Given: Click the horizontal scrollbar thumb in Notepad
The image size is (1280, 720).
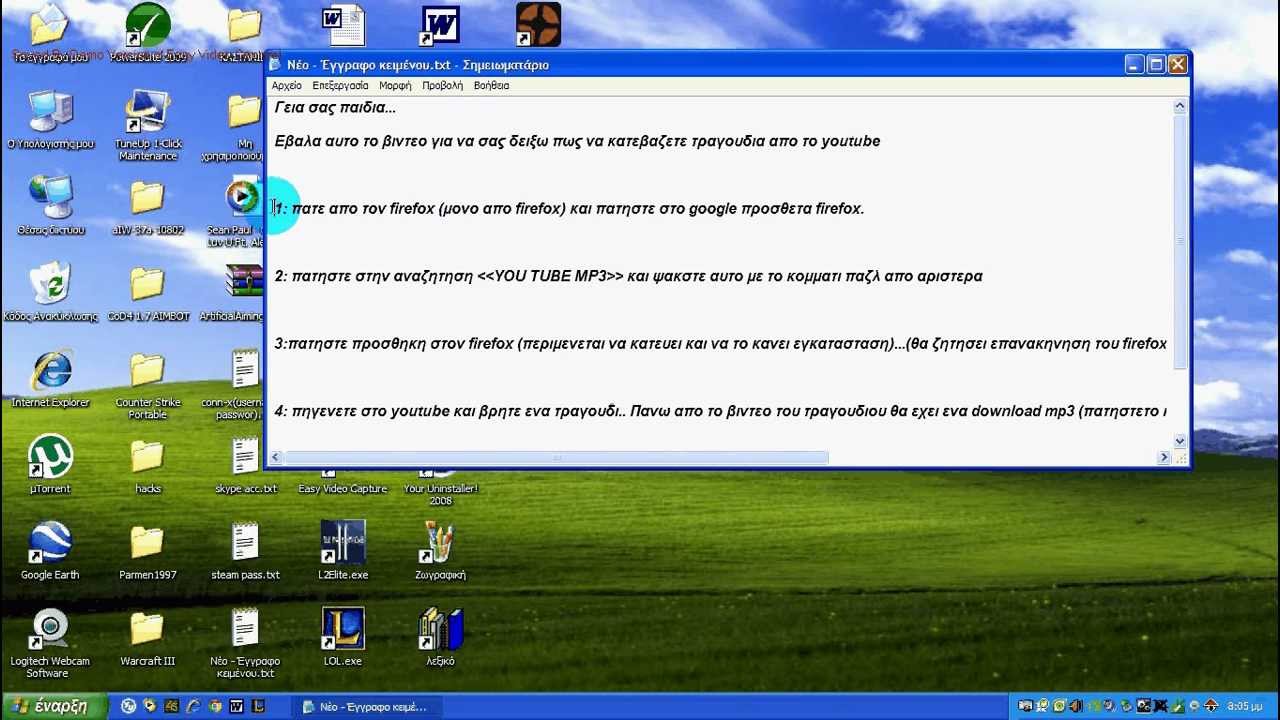Looking at the screenshot, I should pyautogui.click(x=556, y=458).
